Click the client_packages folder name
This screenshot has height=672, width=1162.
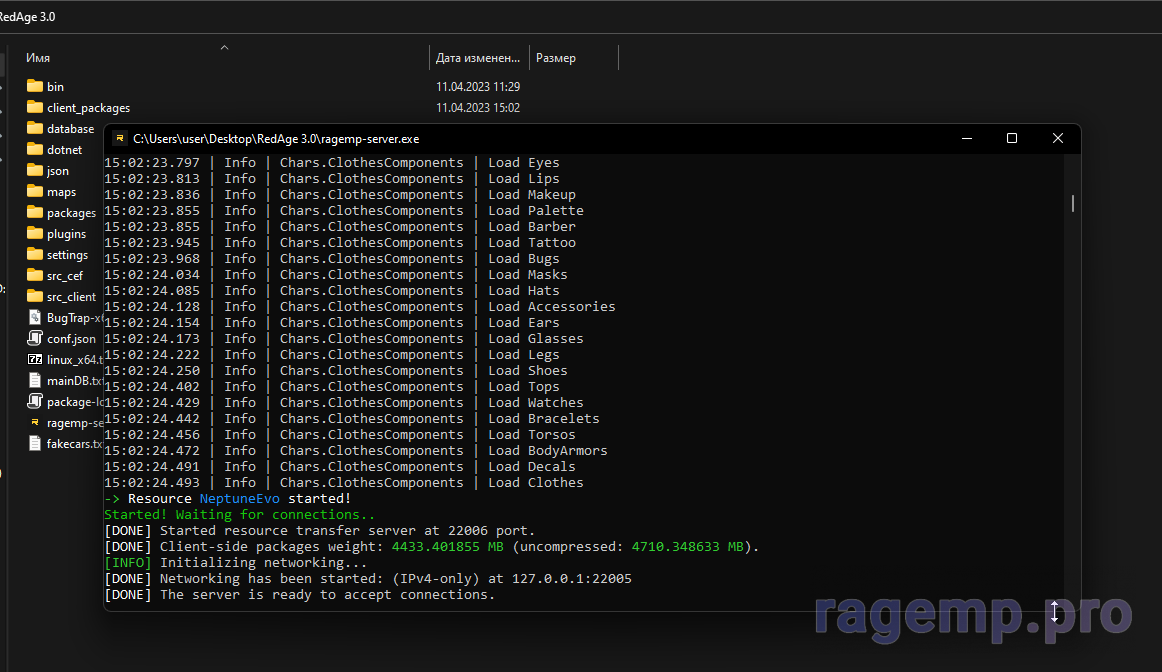tap(88, 108)
